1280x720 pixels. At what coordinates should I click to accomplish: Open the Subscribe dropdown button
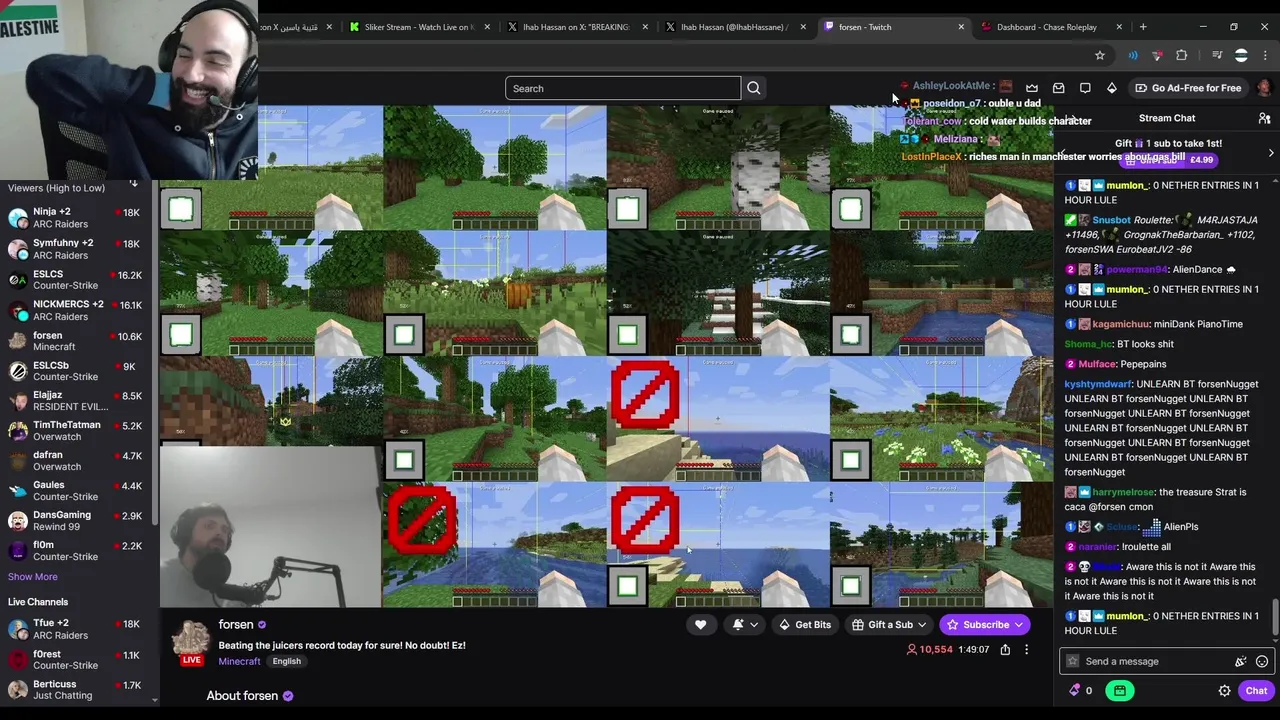click(986, 625)
